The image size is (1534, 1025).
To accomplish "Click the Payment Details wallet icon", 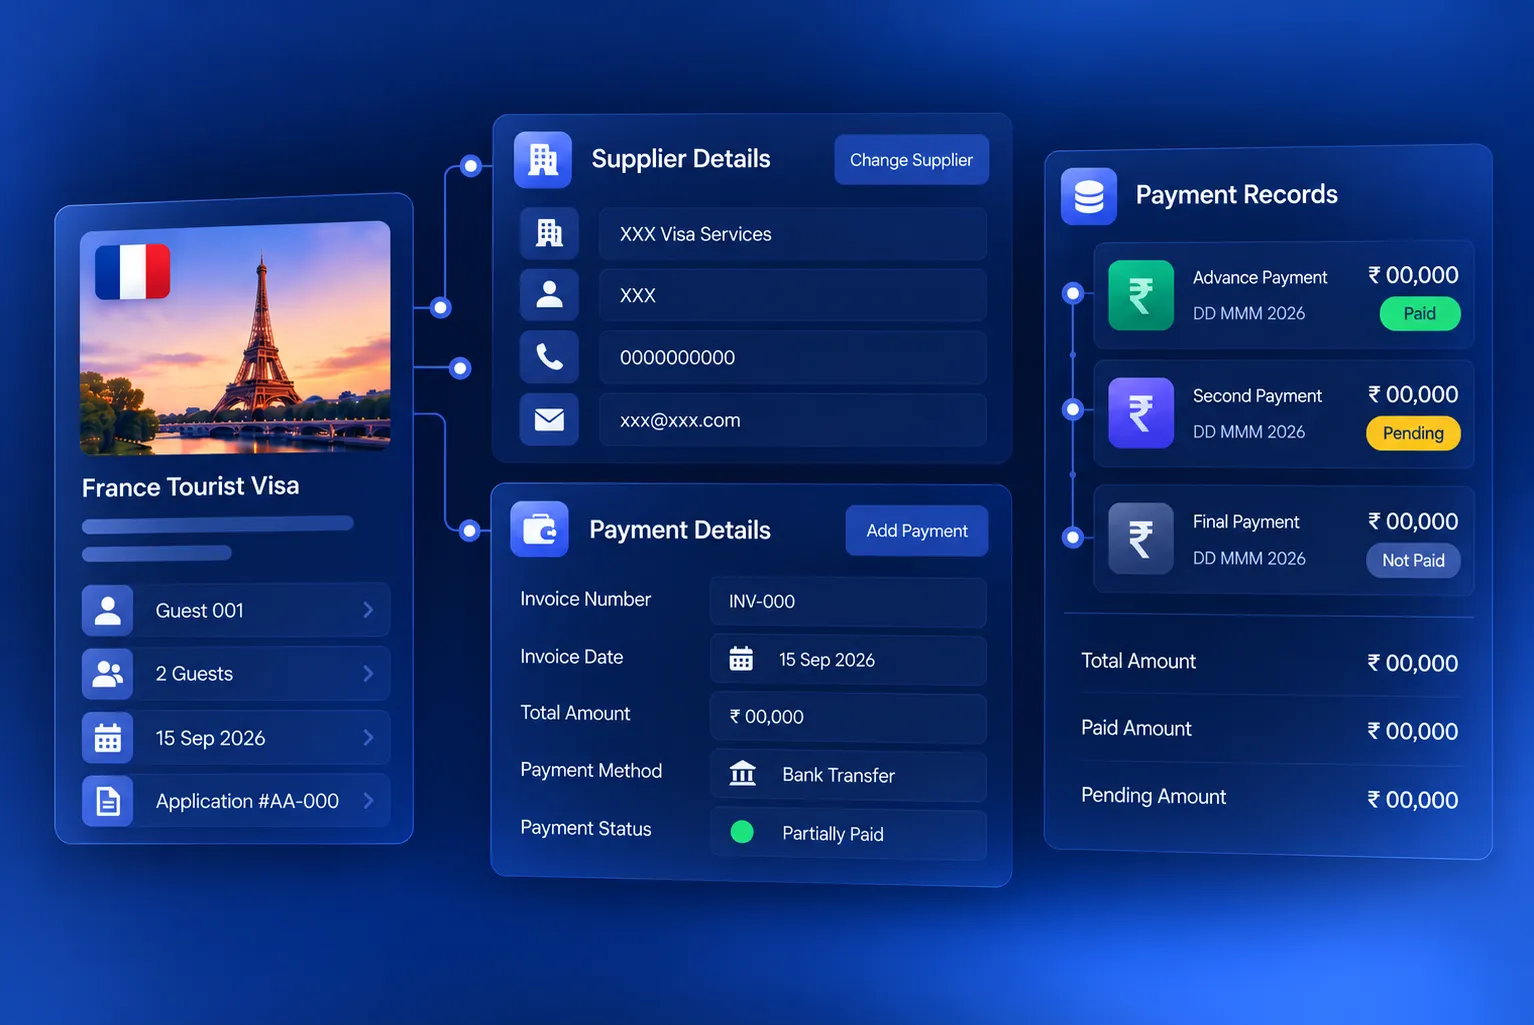I will [x=540, y=529].
